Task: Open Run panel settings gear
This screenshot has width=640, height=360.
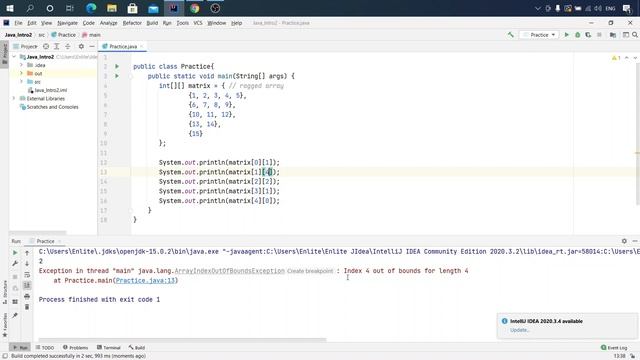Action: 624,241
